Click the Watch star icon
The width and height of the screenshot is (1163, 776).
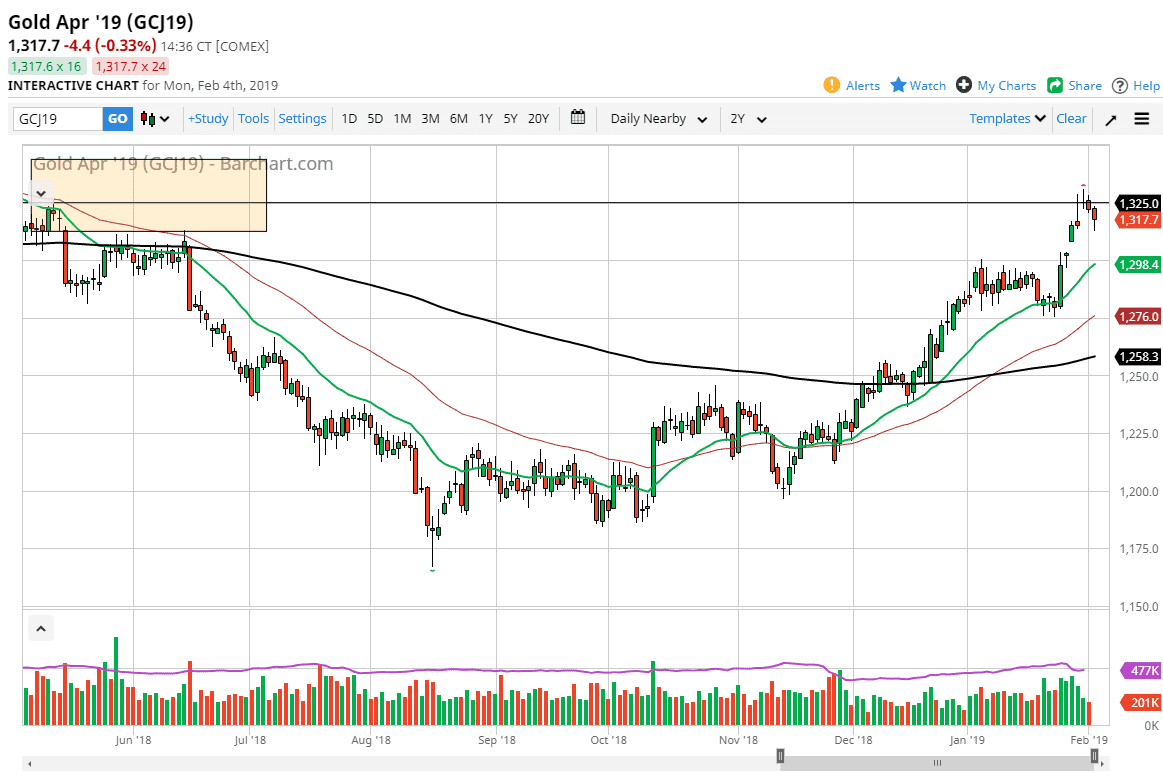pyautogui.click(x=896, y=86)
